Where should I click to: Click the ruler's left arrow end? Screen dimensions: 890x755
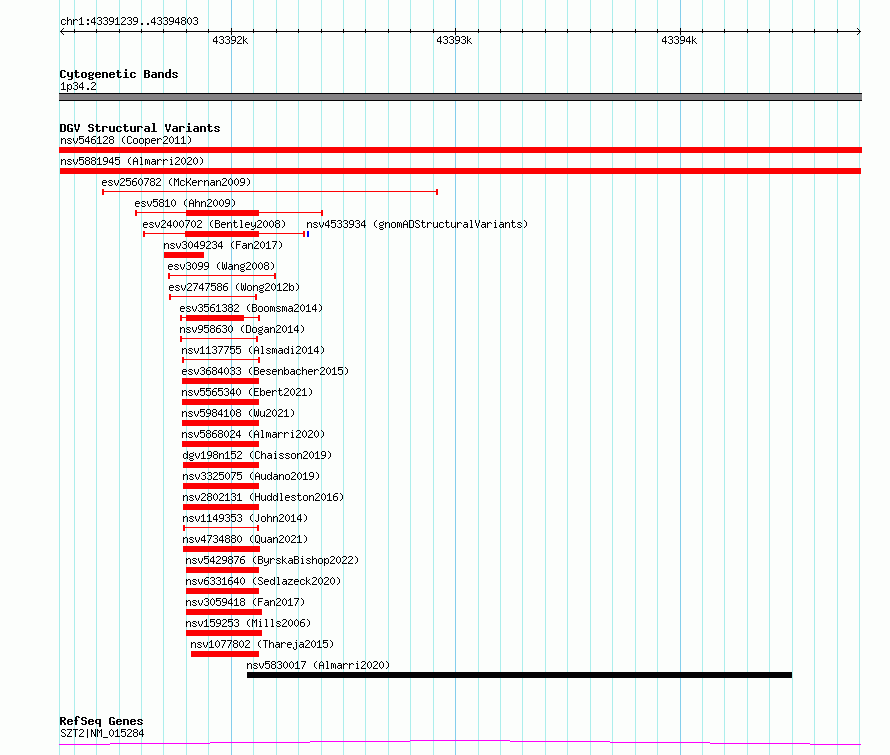pyautogui.click(x=62, y=32)
